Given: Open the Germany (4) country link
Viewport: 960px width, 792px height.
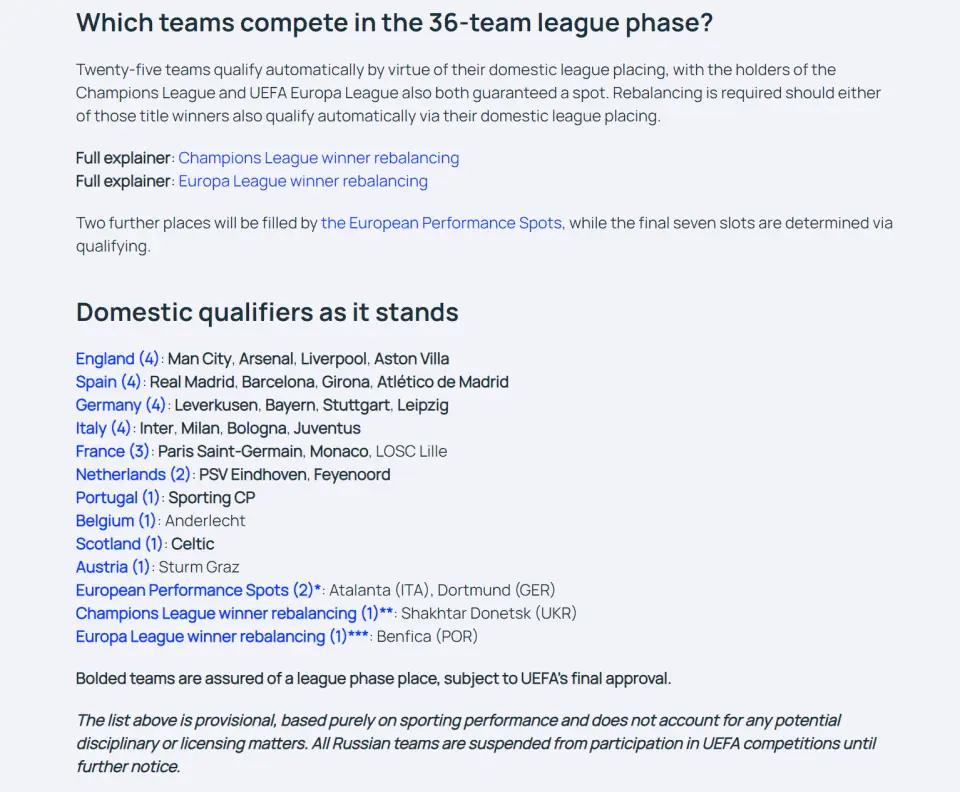Looking at the screenshot, I should 121,405.
